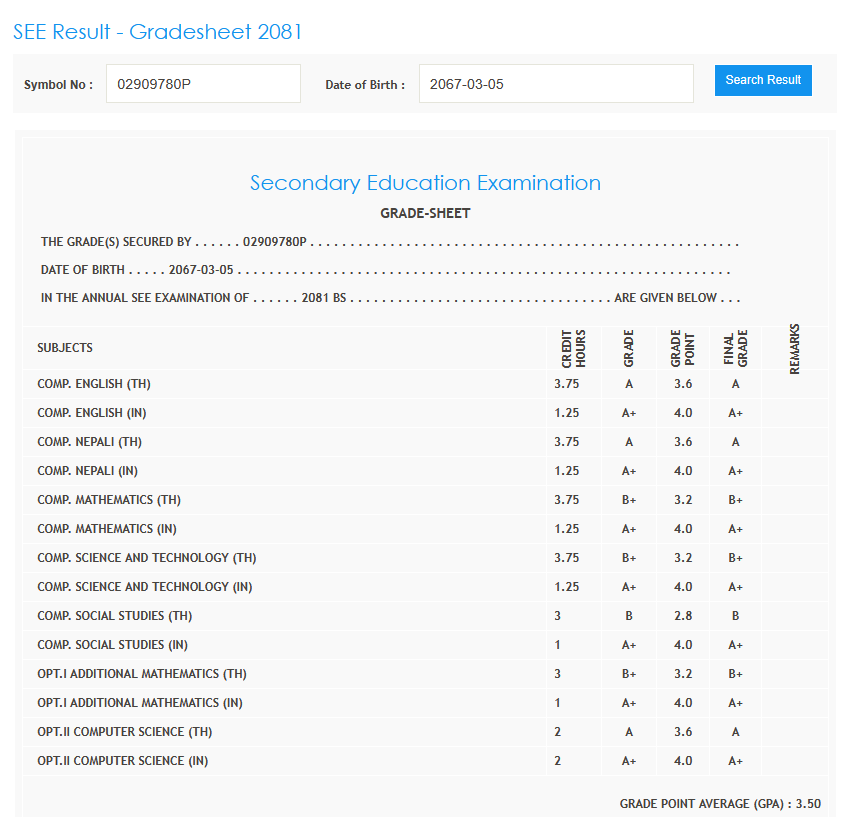Select the OPT.I ADDITIONAL MATHEMATICS (TH) subject

pyautogui.click(x=142, y=674)
